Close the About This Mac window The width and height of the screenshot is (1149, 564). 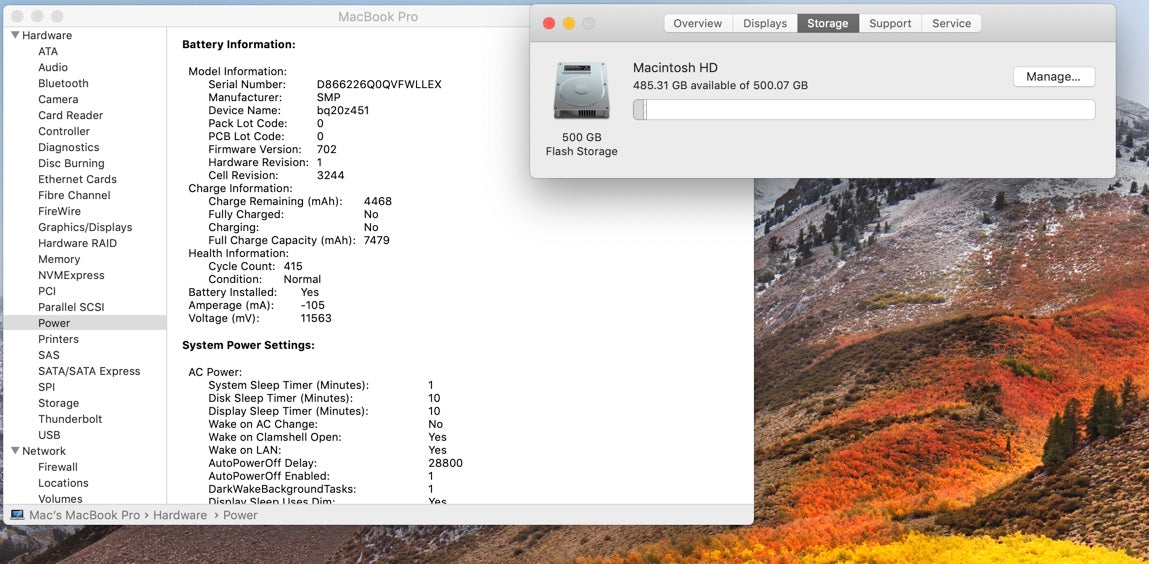[x=548, y=23]
